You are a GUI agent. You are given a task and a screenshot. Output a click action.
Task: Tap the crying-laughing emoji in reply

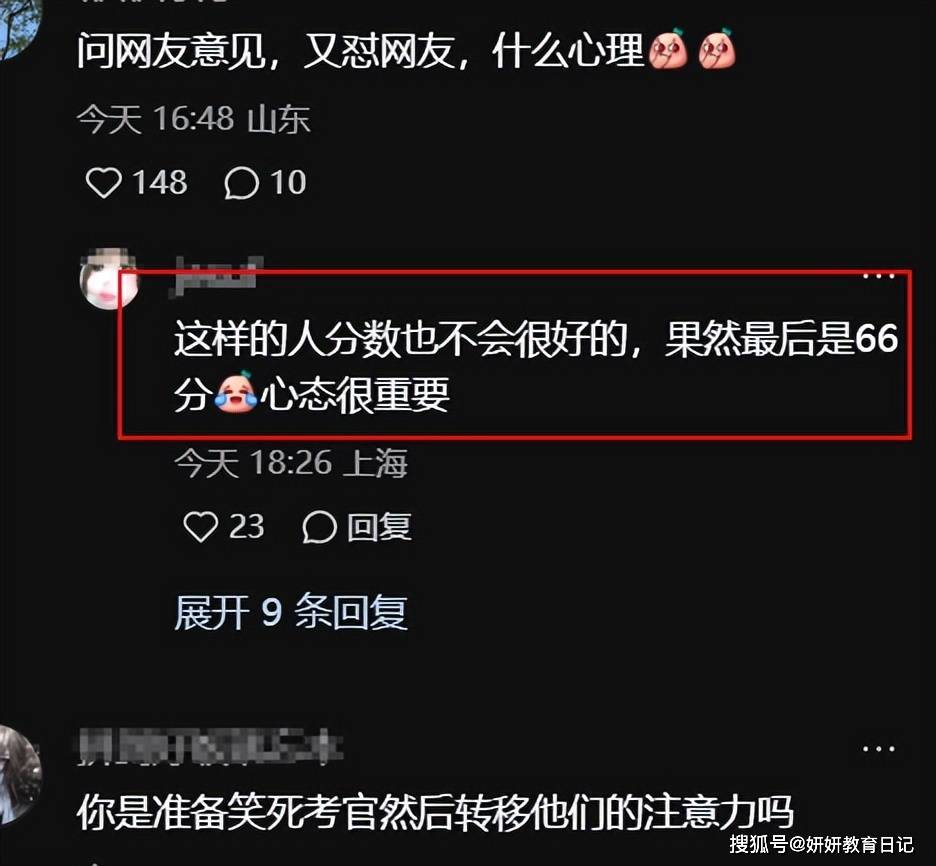tap(236, 393)
